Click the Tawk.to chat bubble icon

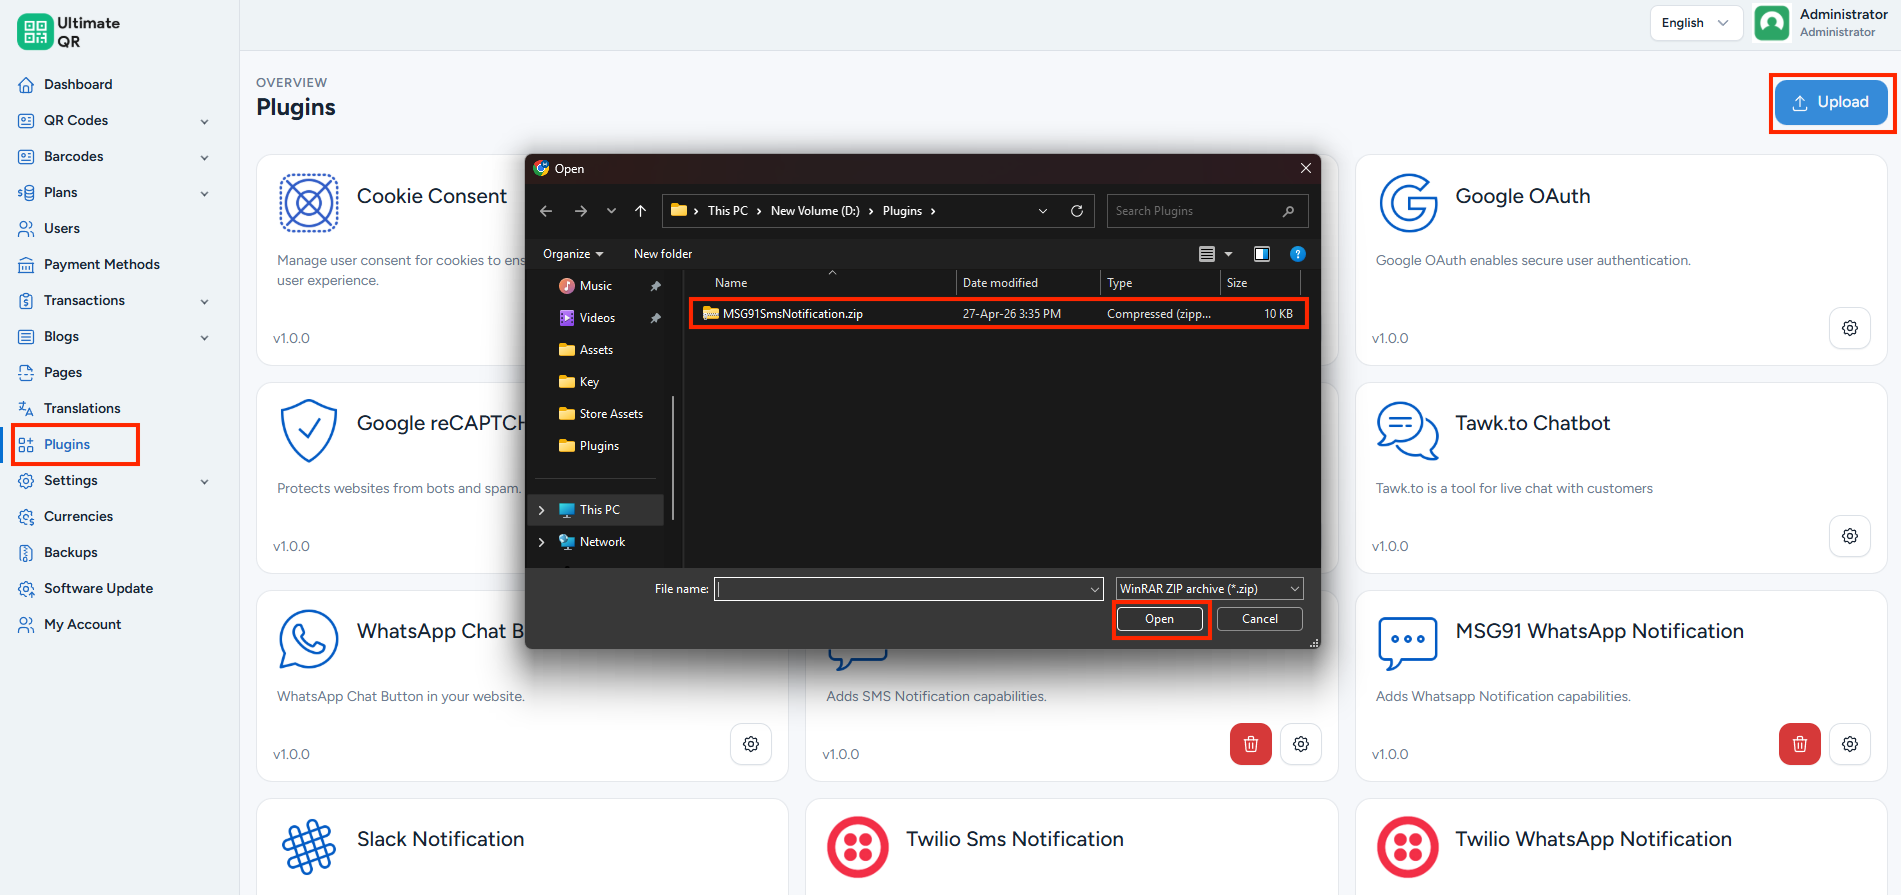[x=1408, y=431]
